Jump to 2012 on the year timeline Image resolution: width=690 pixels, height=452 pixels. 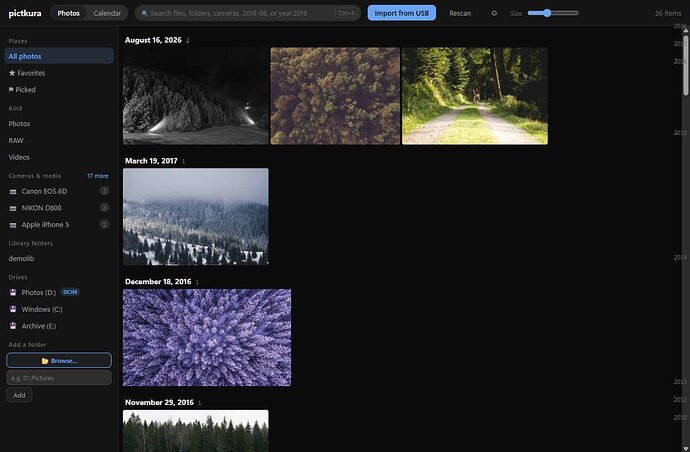click(x=679, y=399)
